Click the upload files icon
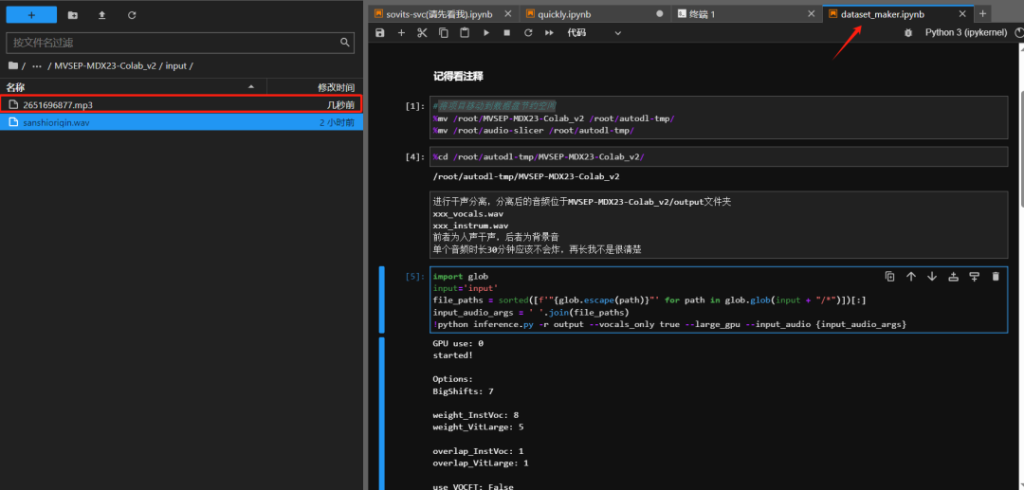The image size is (1024, 490). point(102,16)
